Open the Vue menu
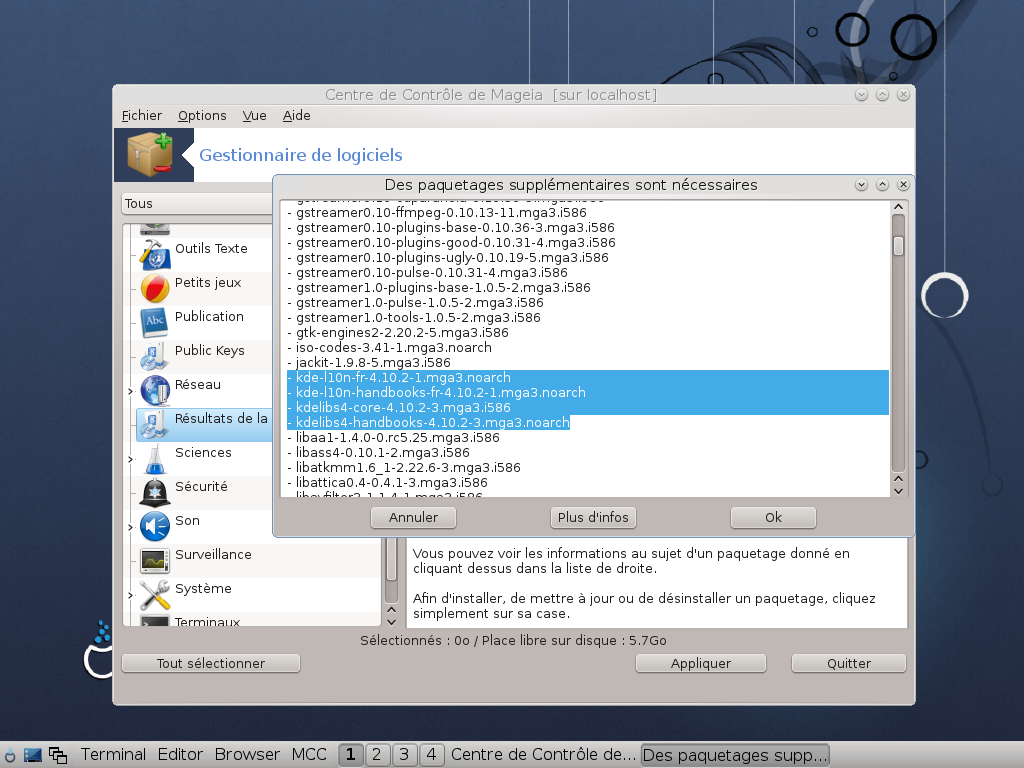Image resolution: width=1024 pixels, height=768 pixels. (x=255, y=116)
